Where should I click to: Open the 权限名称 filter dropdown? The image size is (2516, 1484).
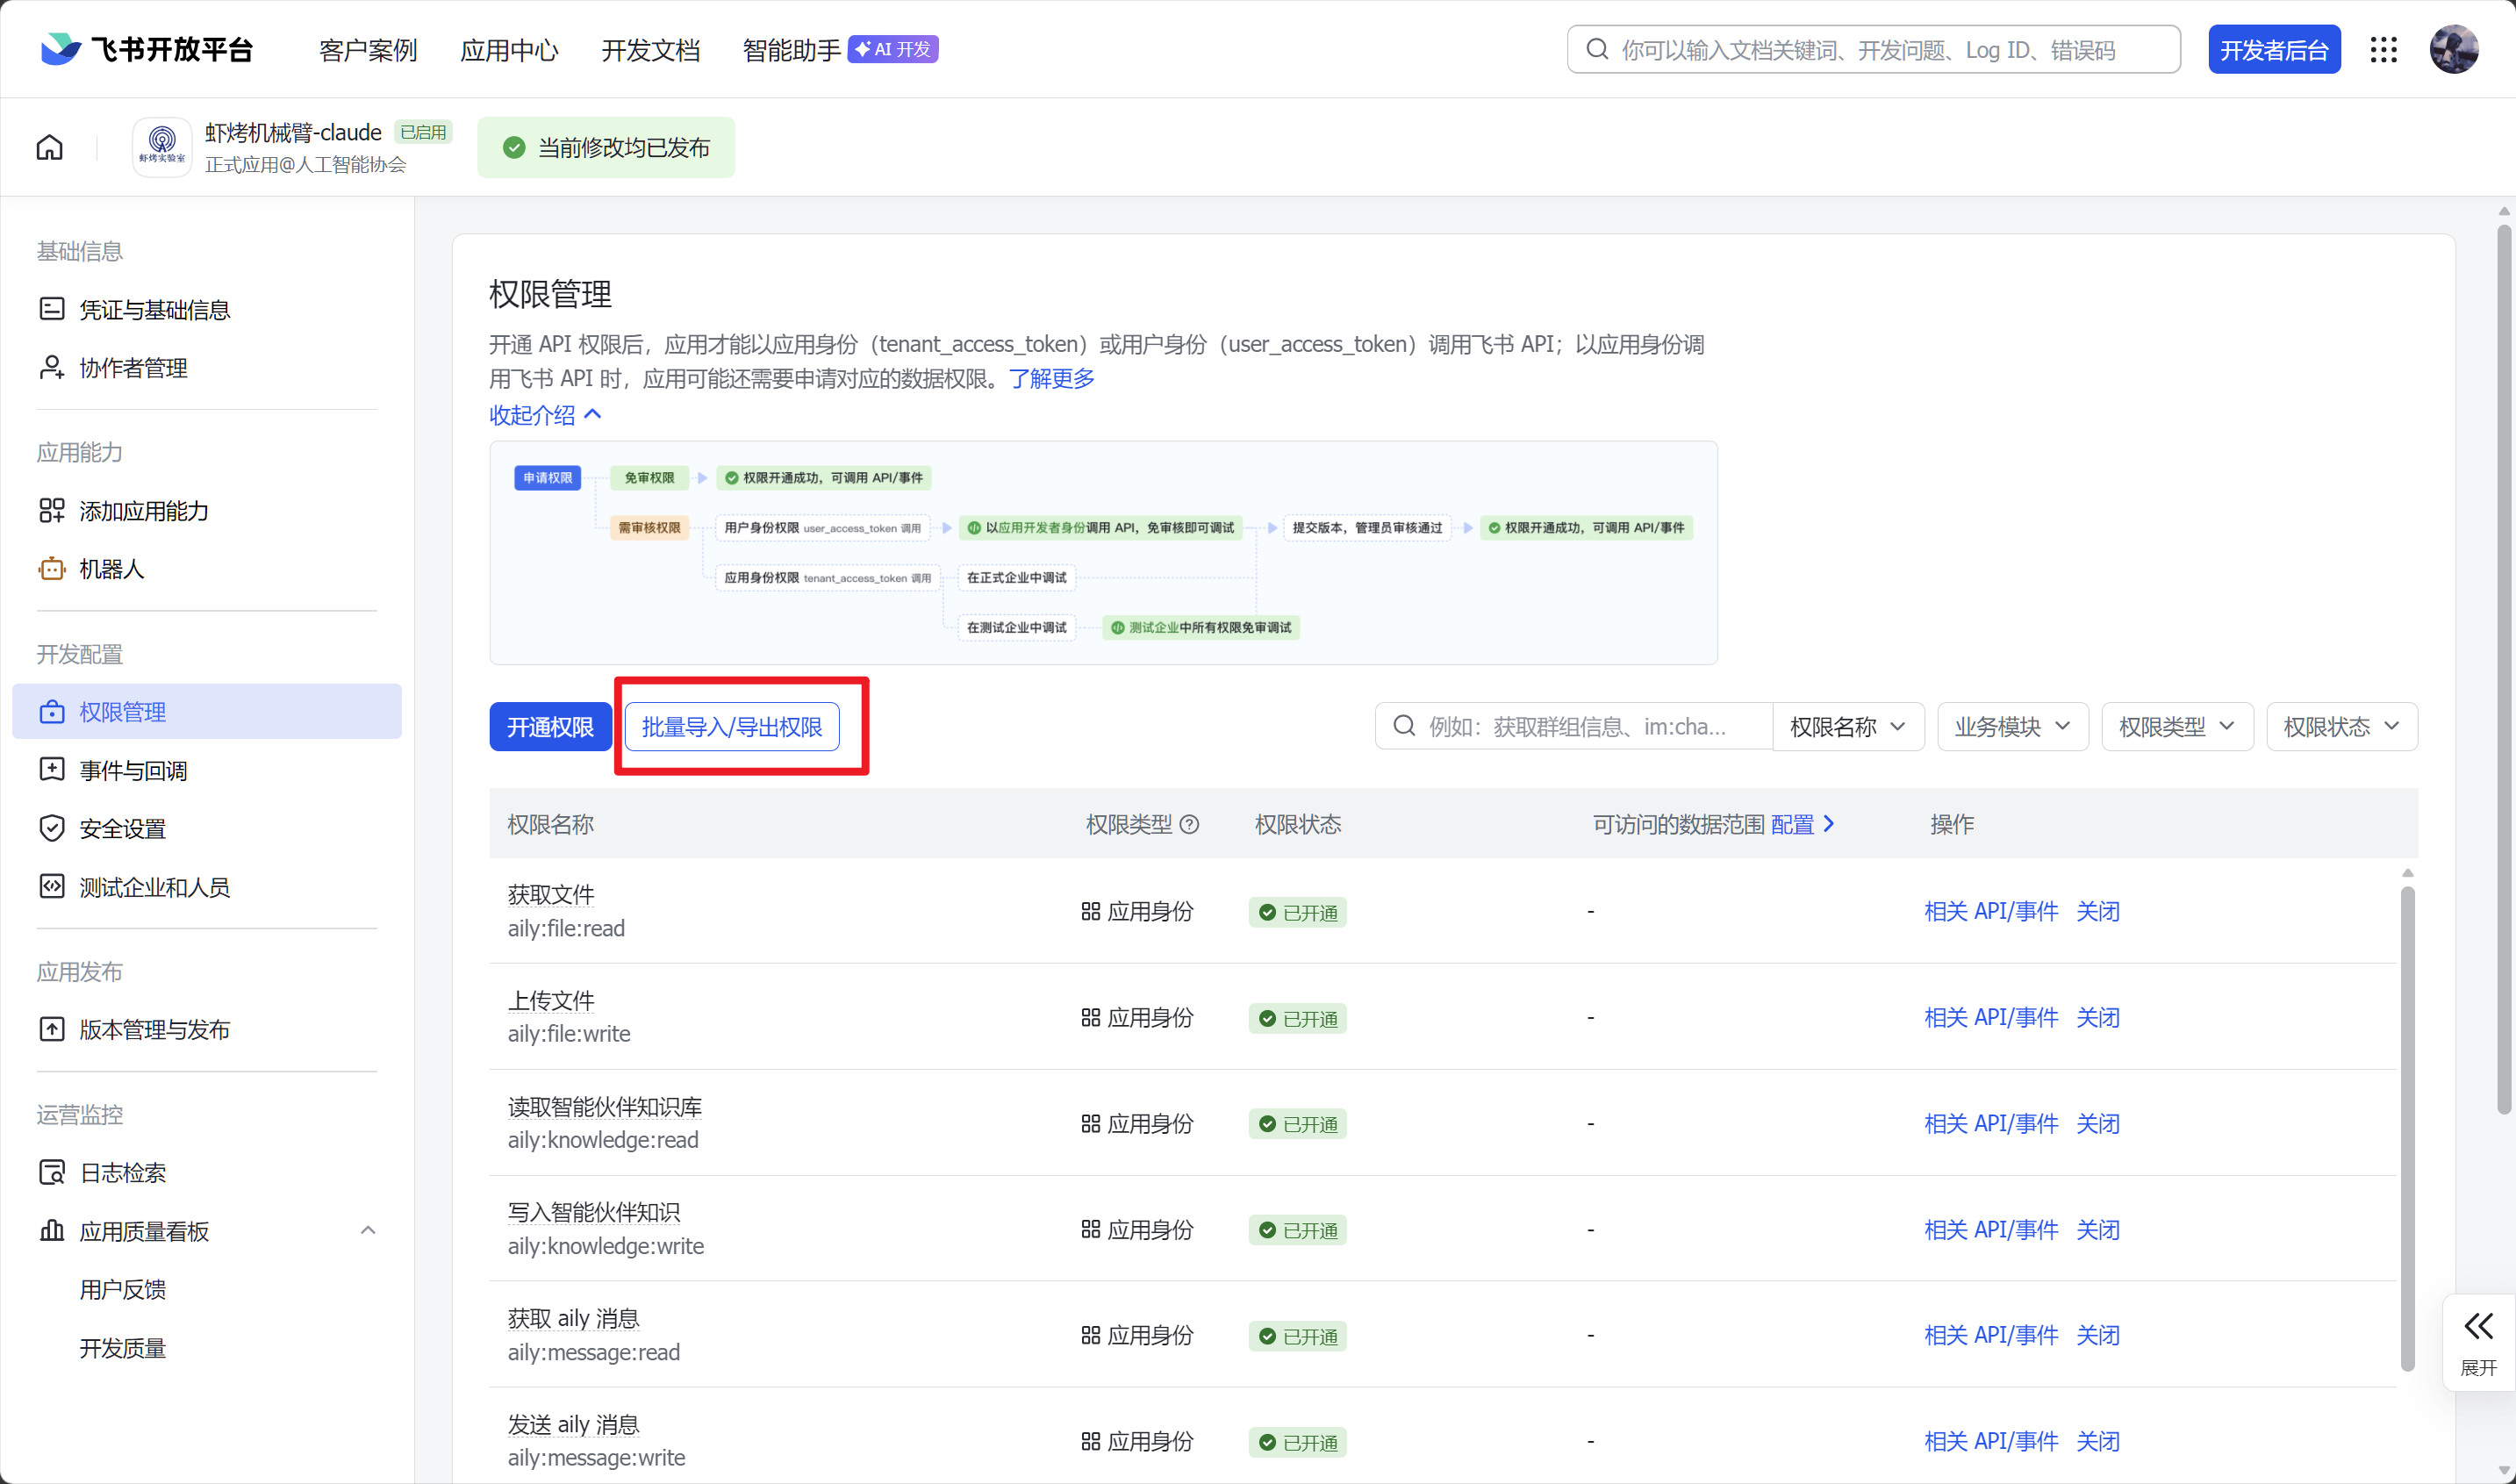click(1847, 727)
